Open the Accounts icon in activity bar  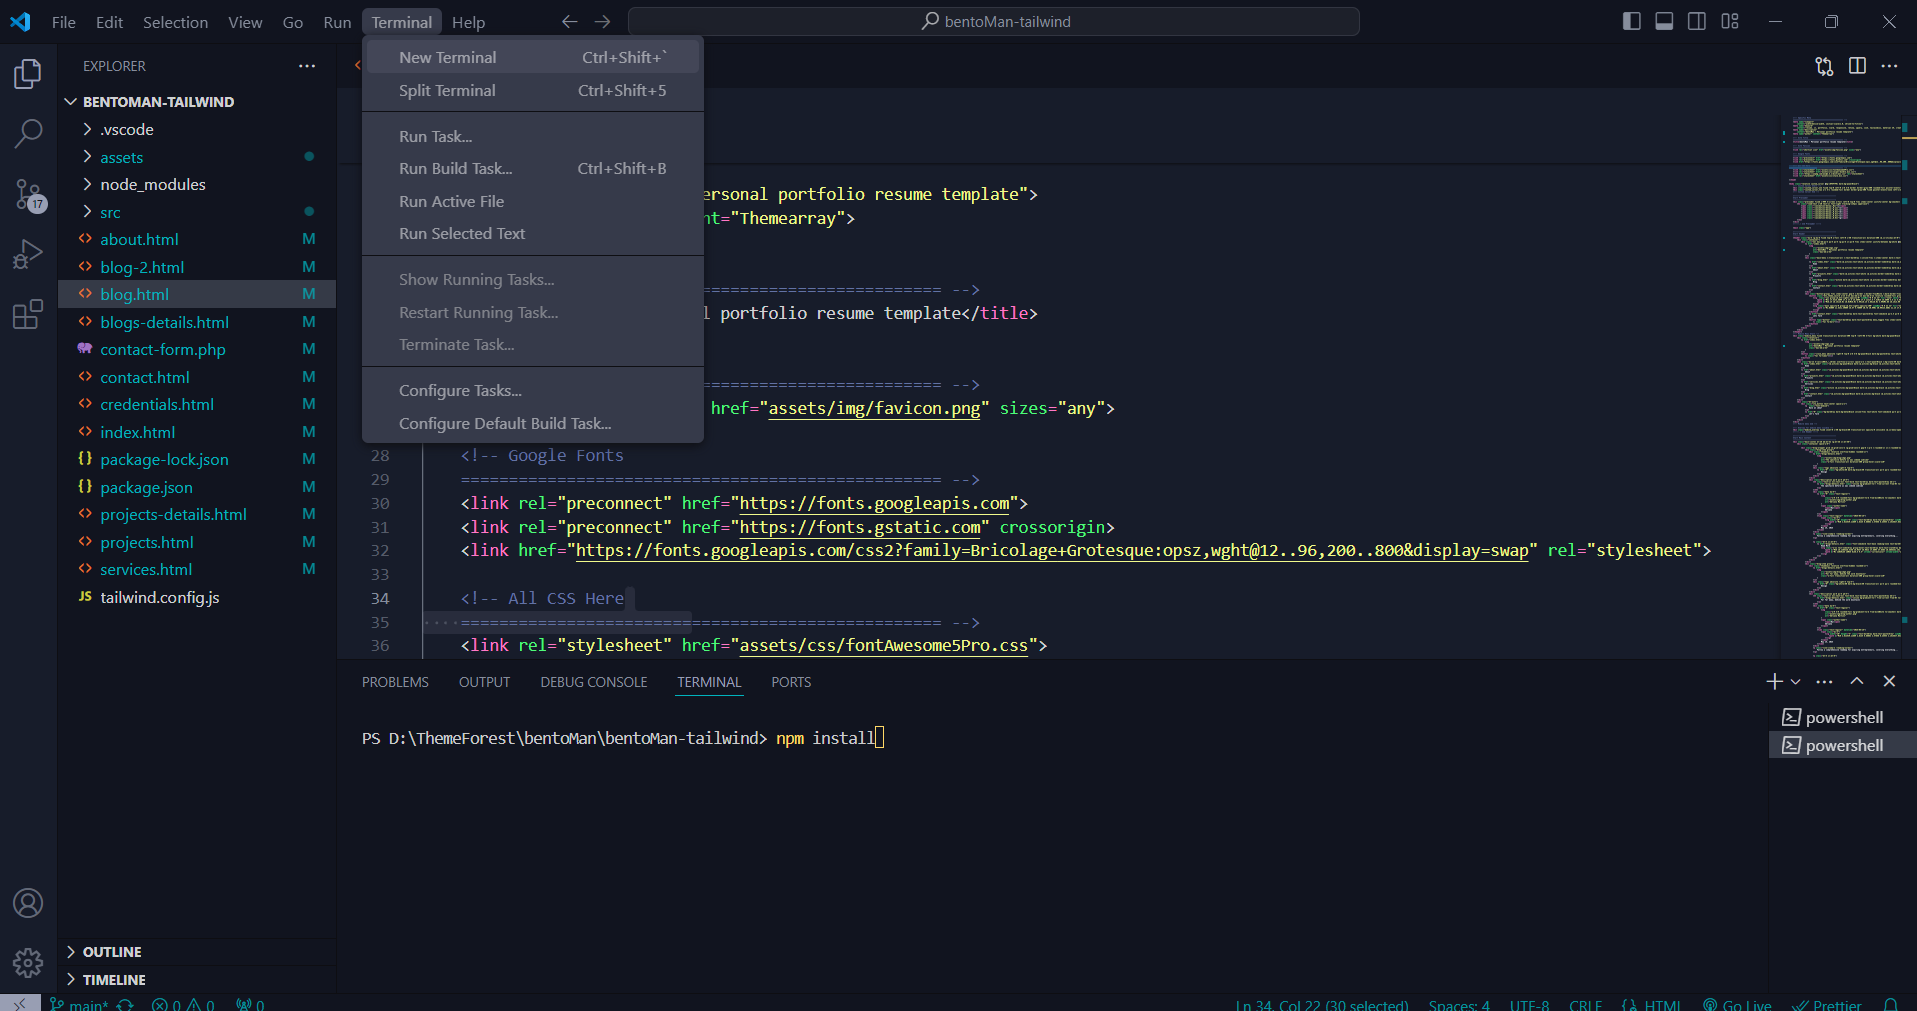coord(28,903)
